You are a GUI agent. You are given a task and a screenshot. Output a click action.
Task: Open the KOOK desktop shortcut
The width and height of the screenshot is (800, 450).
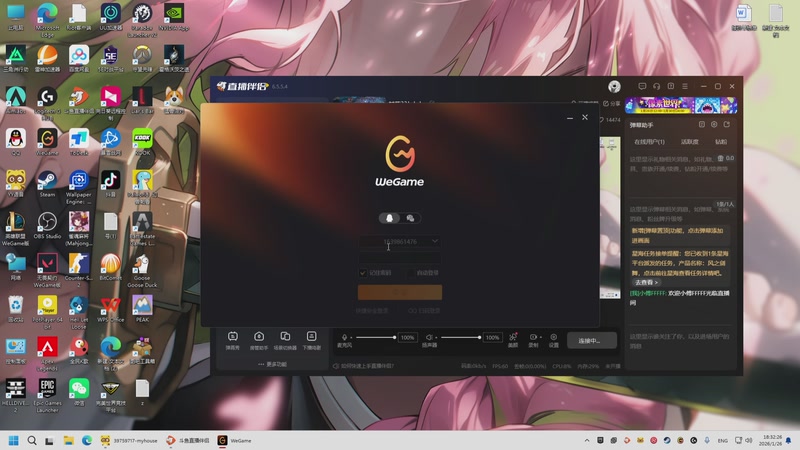pos(142,142)
